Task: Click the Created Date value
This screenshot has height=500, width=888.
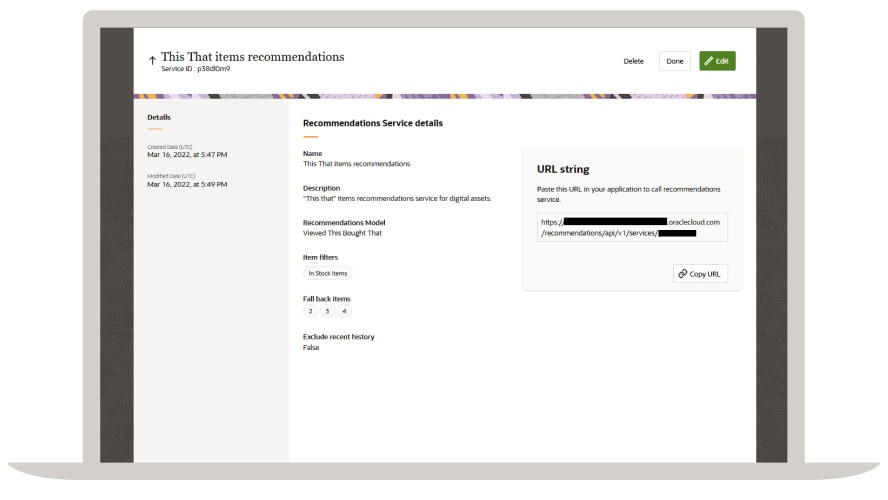Action: 187,155
